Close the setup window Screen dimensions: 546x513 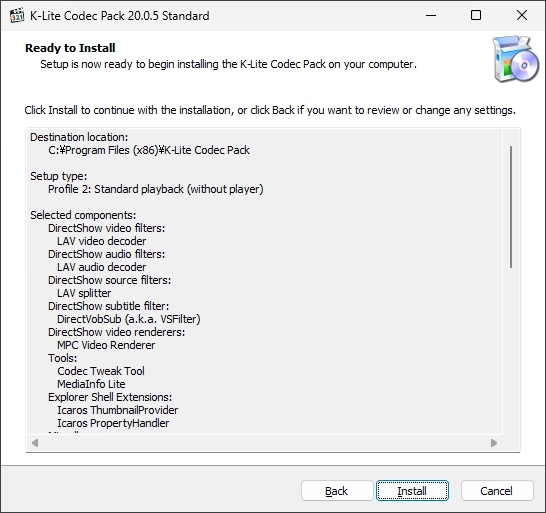tap(522, 15)
